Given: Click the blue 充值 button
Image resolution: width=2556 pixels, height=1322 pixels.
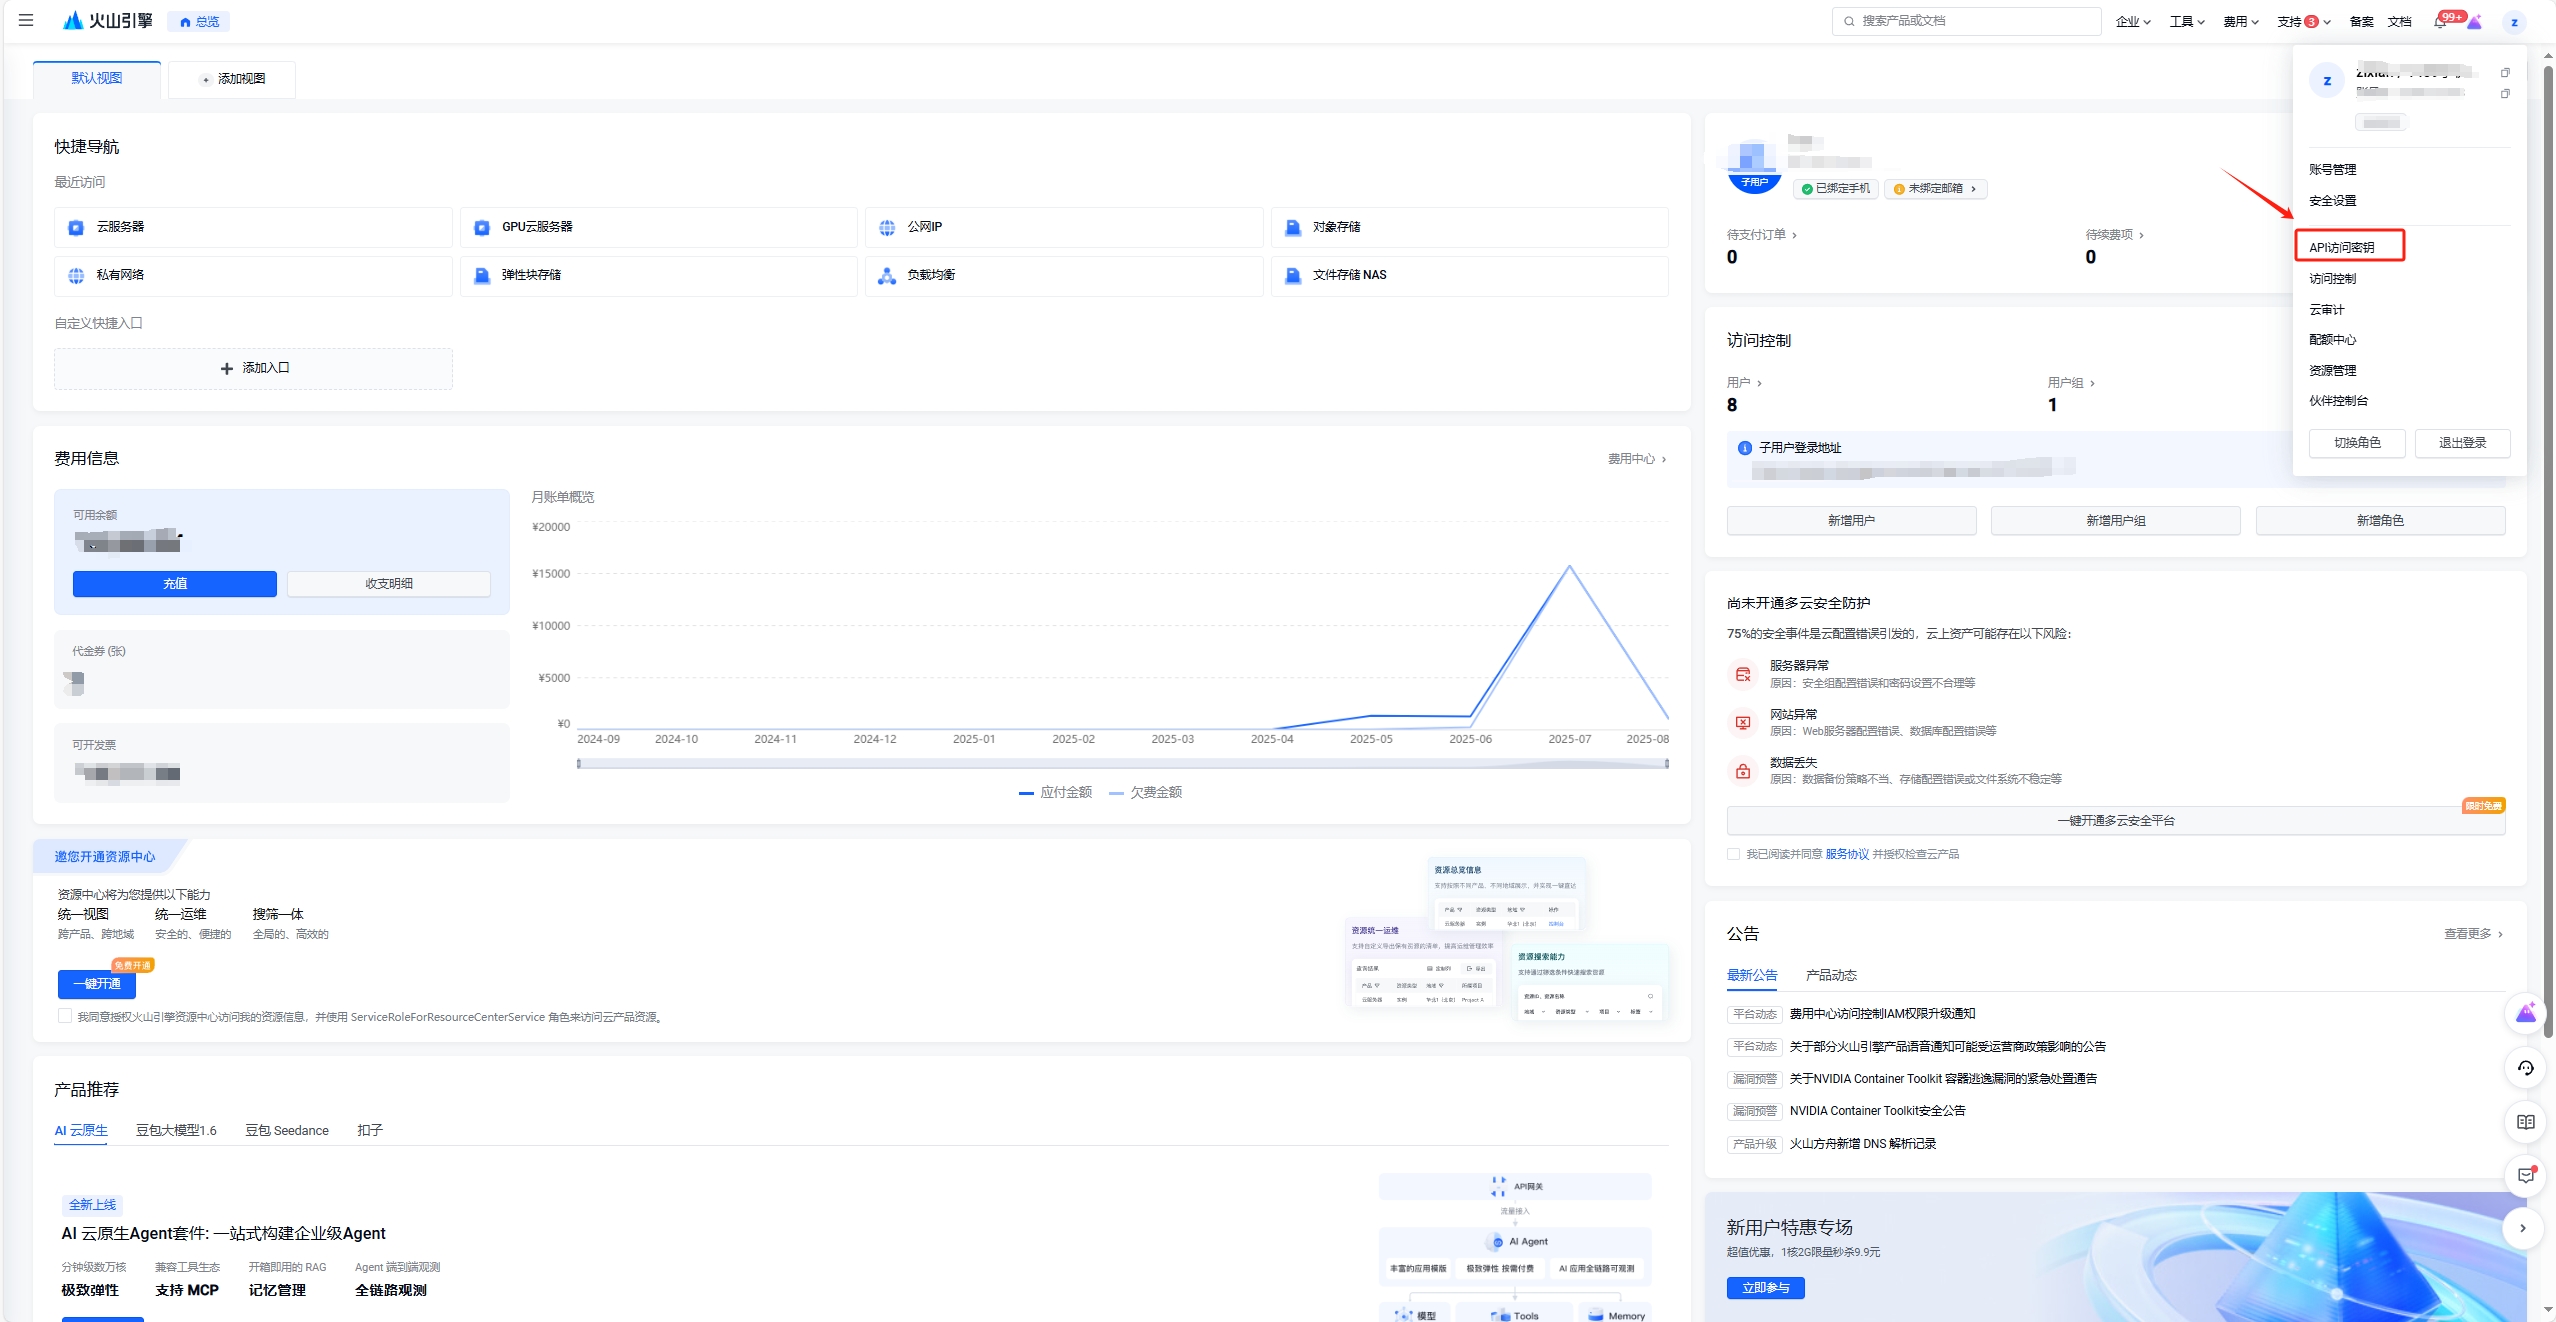Looking at the screenshot, I should tap(175, 584).
